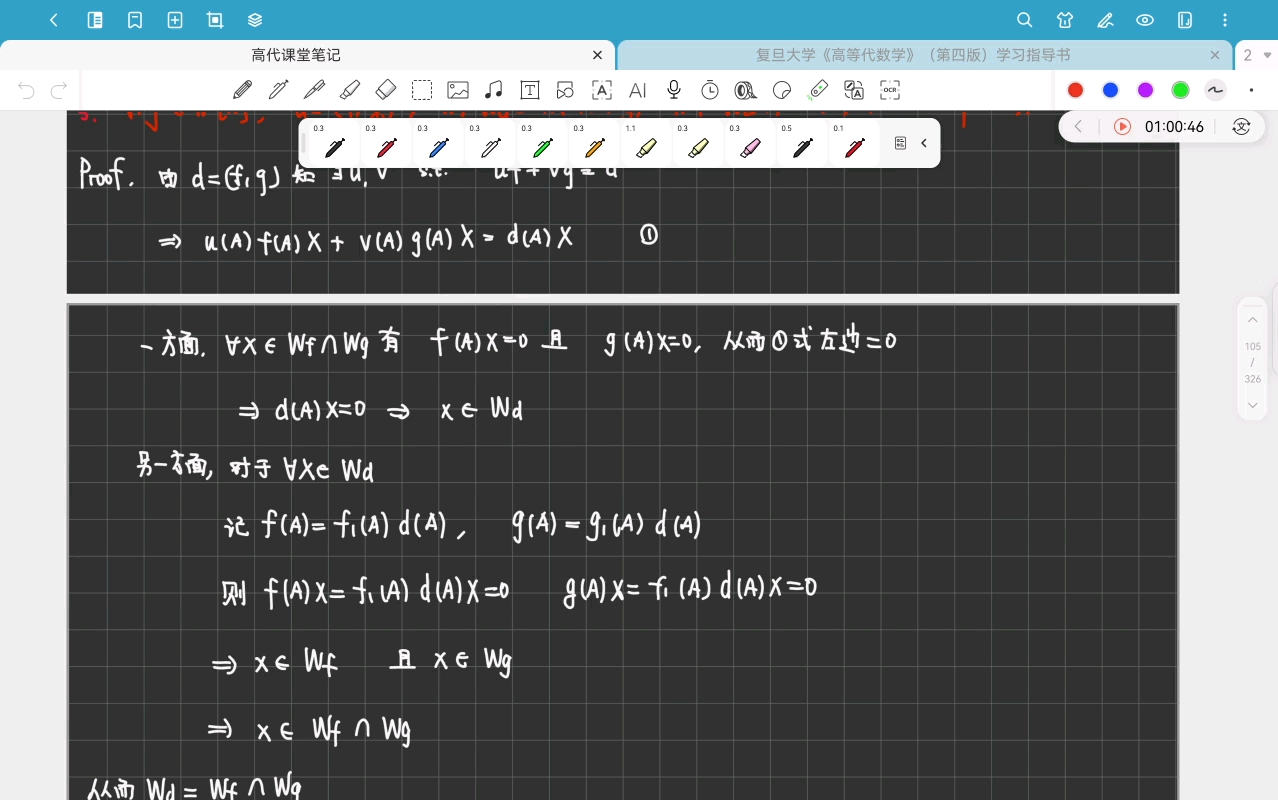This screenshot has width=1278, height=800.
Task: Start voice recording with the microphone
Action: [x=674, y=90]
